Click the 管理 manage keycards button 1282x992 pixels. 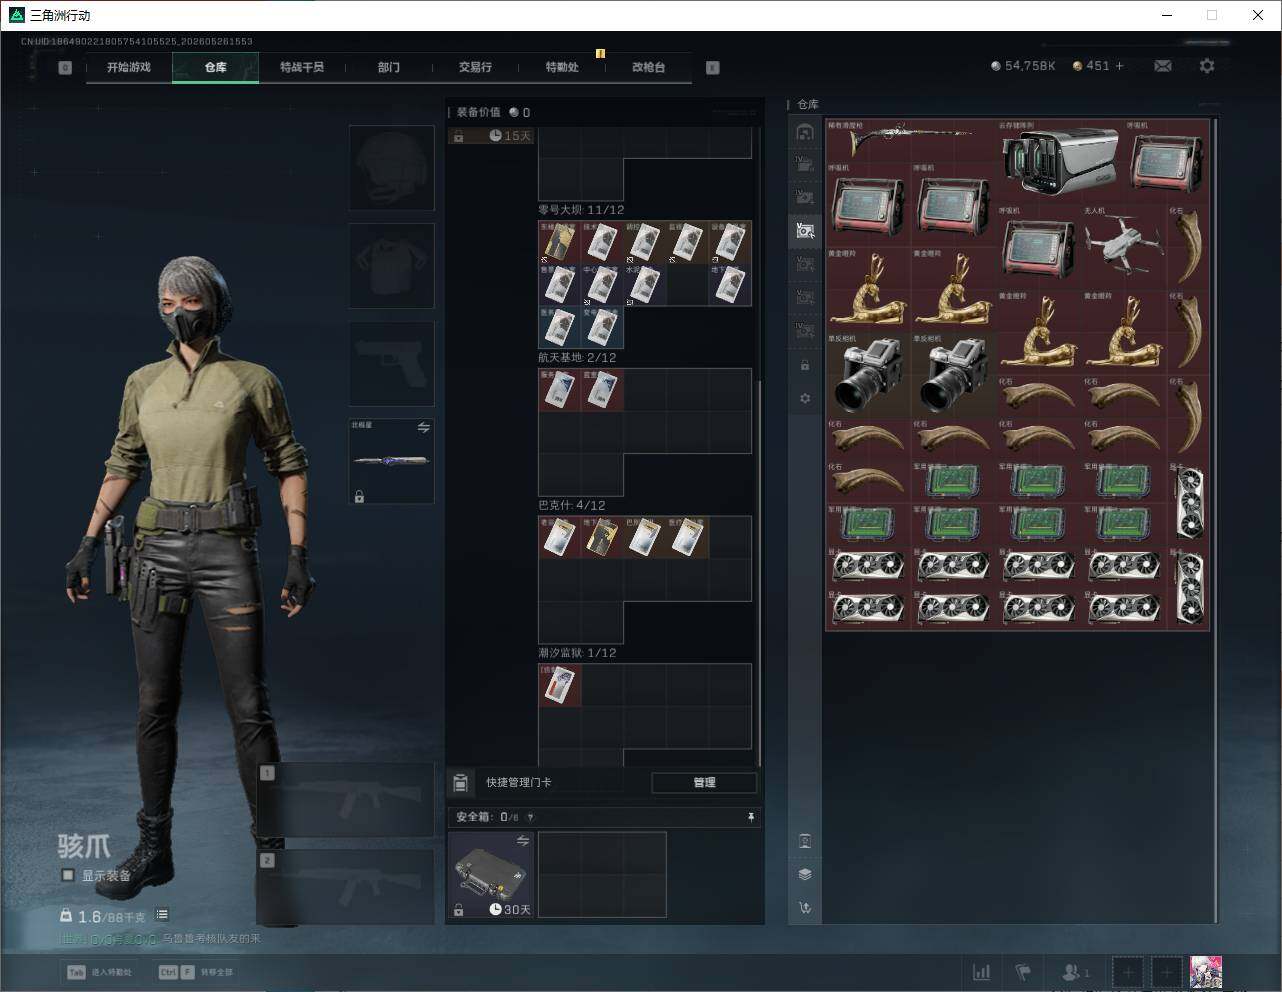point(704,783)
